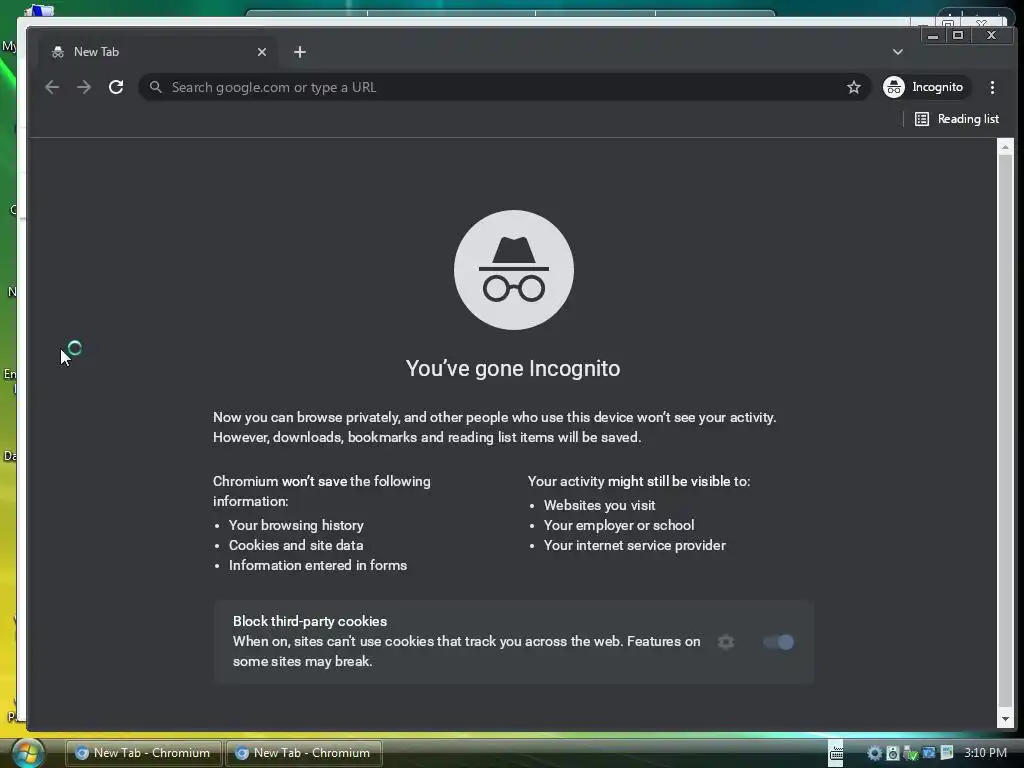Switch to second New Tab - Chromium taskbar button
1024x768 pixels.
coord(304,753)
